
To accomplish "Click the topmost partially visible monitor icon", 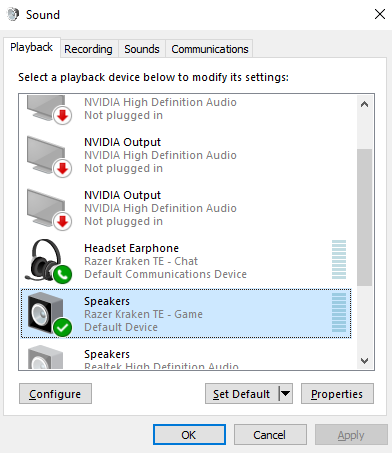I will (46, 108).
